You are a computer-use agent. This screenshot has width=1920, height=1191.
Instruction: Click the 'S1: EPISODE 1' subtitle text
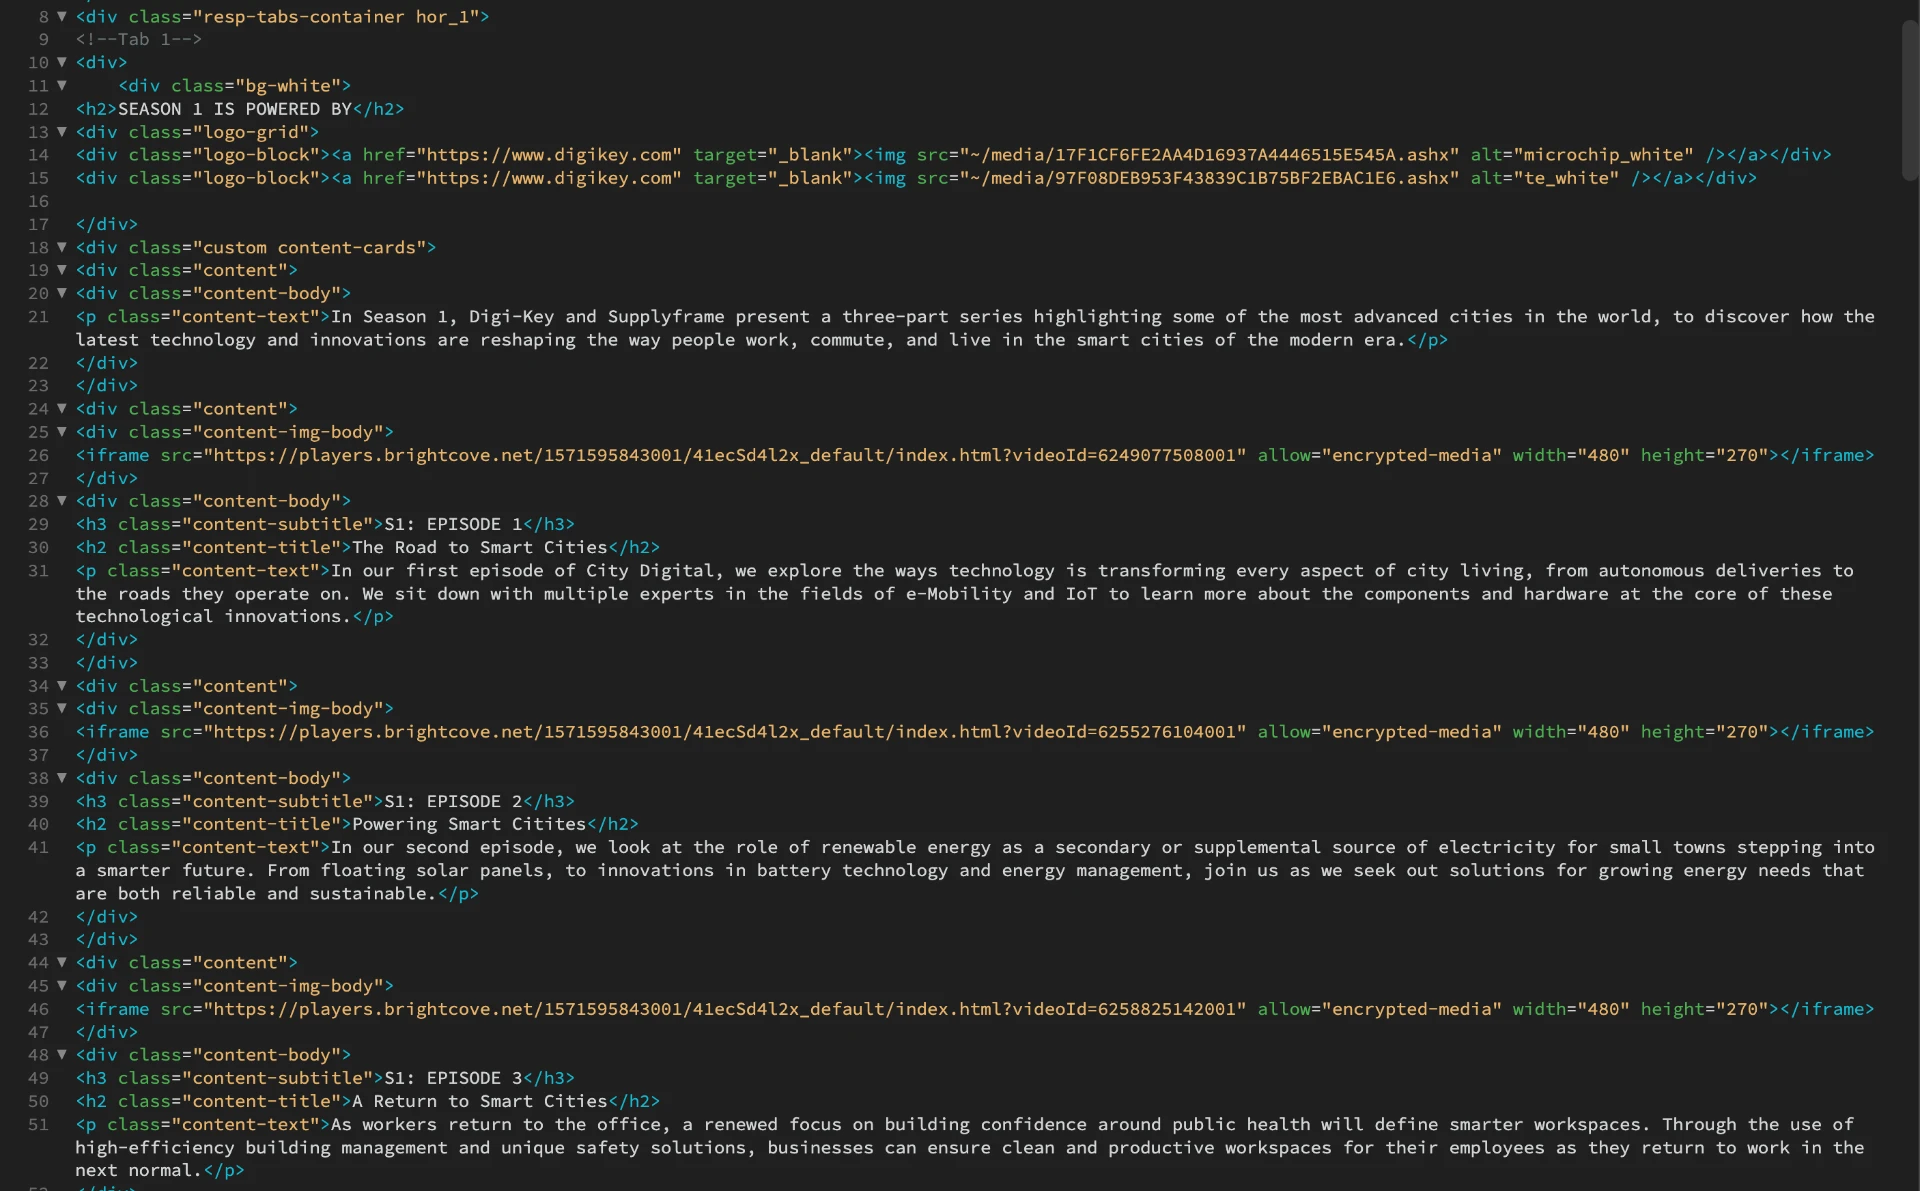point(453,524)
